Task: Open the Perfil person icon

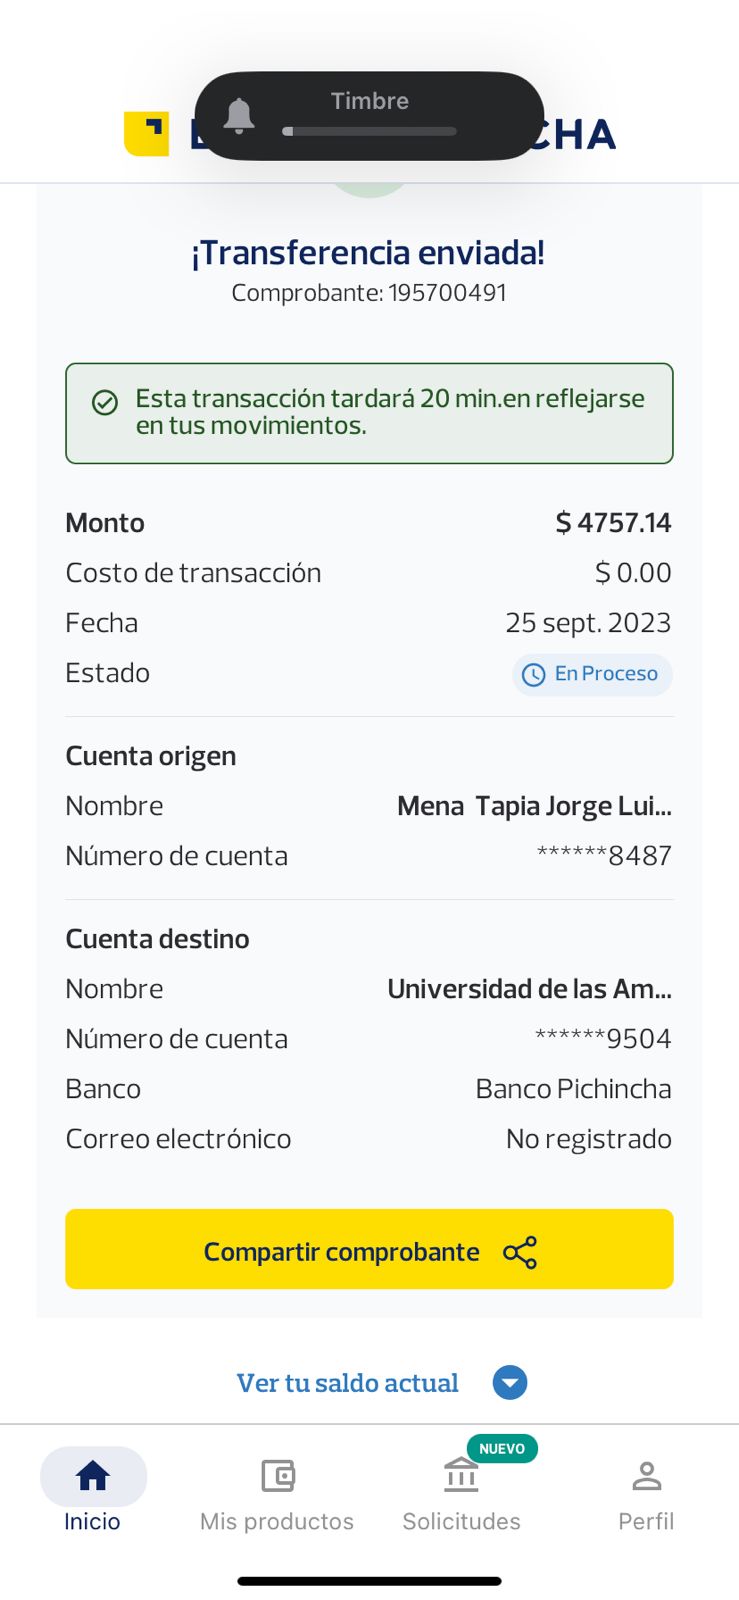Action: (x=647, y=1475)
